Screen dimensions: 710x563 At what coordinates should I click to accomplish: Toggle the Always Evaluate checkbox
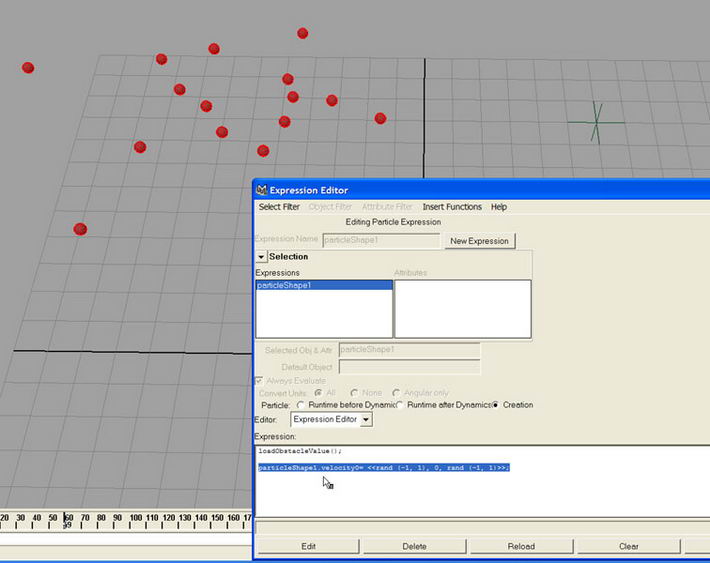(x=261, y=380)
